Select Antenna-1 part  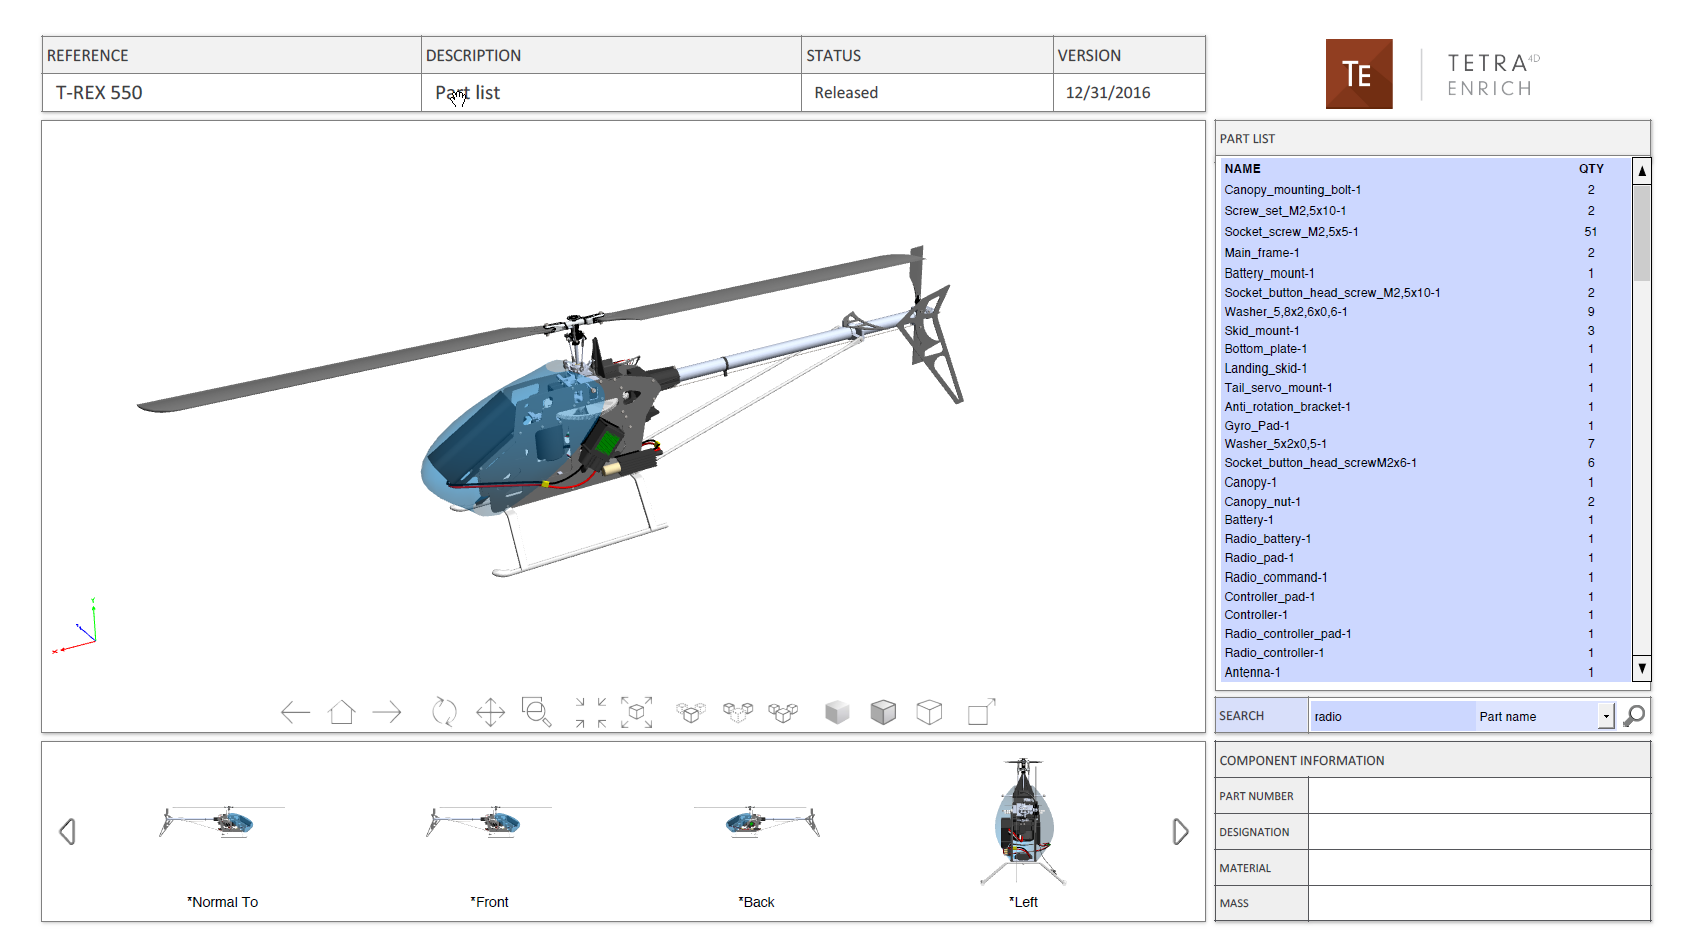click(x=1424, y=673)
